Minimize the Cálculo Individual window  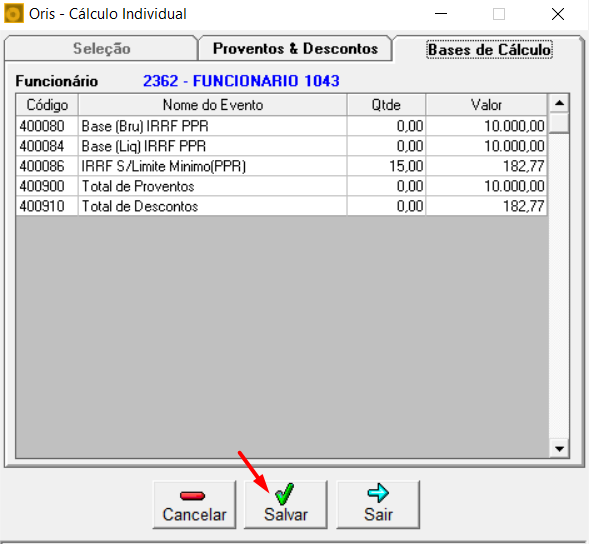click(x=441, y=14)
